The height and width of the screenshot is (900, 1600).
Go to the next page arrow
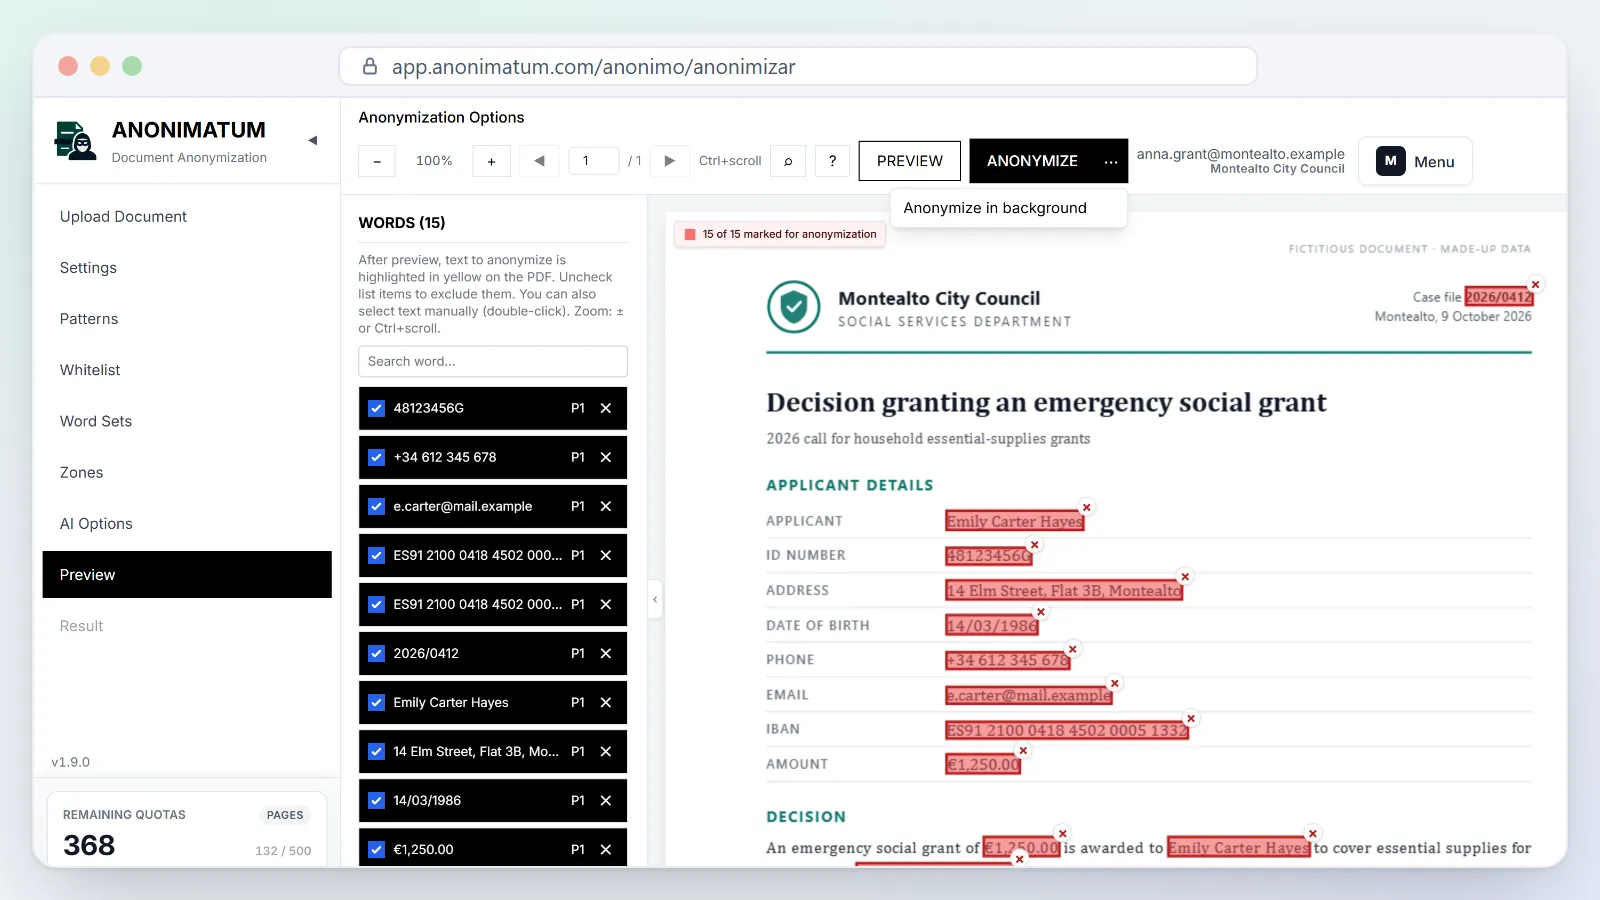point(670,161)
